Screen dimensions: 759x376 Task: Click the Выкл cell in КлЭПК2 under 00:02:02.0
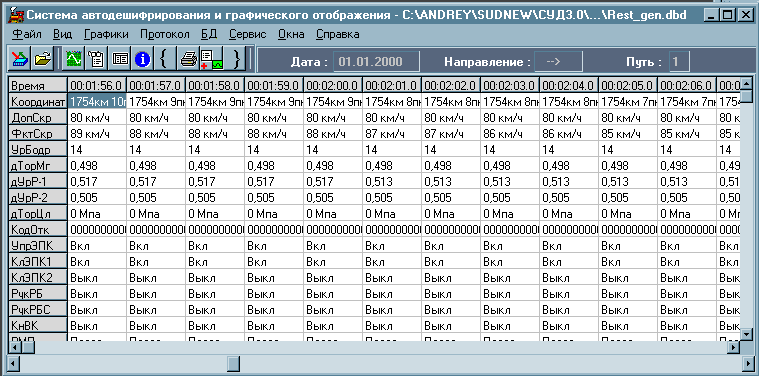pos(451,277)
